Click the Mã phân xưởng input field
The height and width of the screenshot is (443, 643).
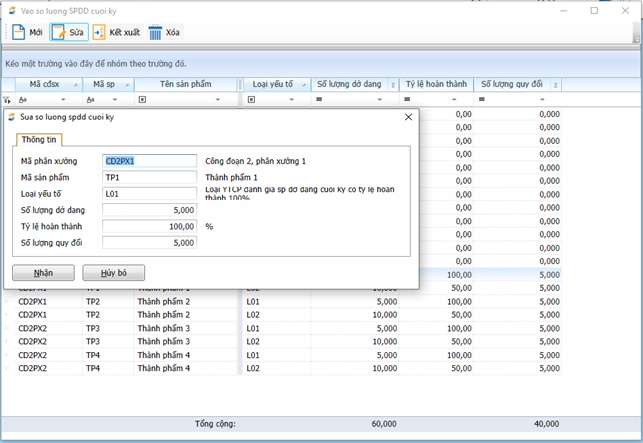tap(150, 160)
